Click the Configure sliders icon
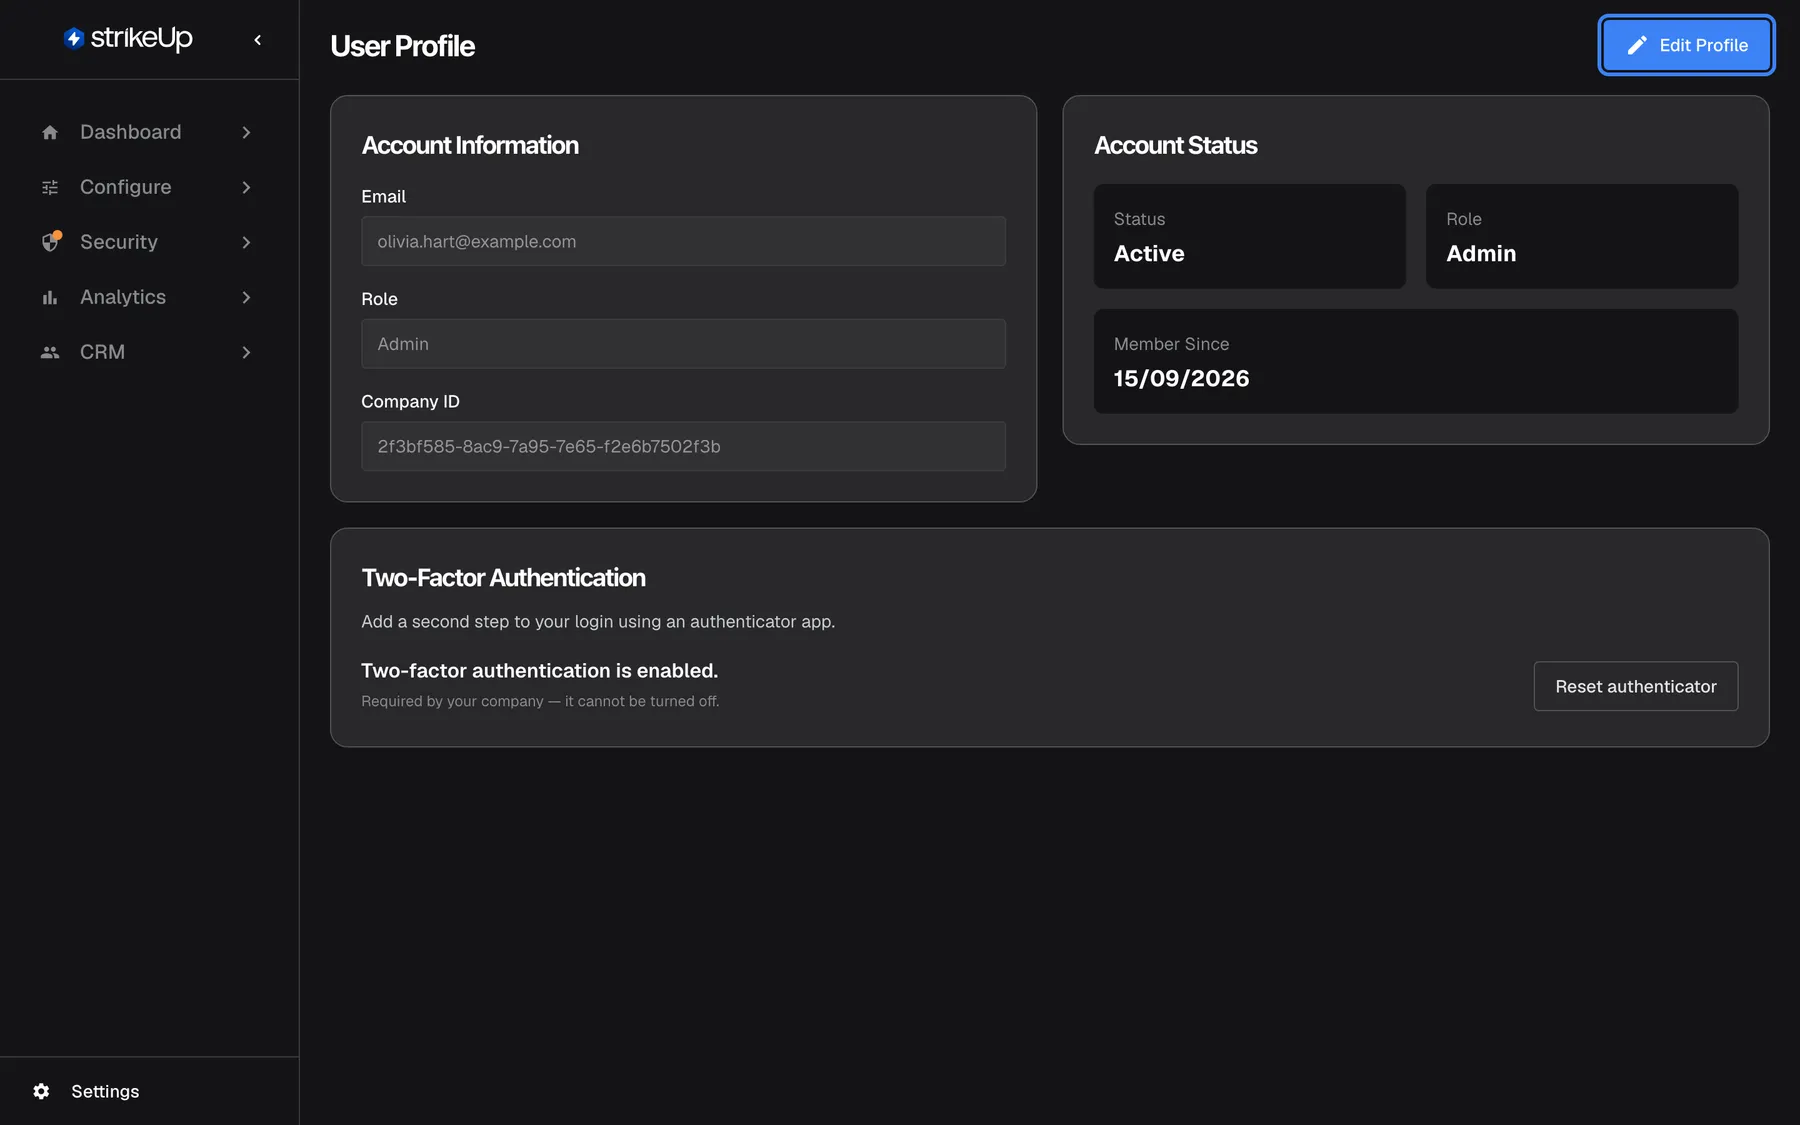Screen dimensions: 1800x1125 coord(50,187)
